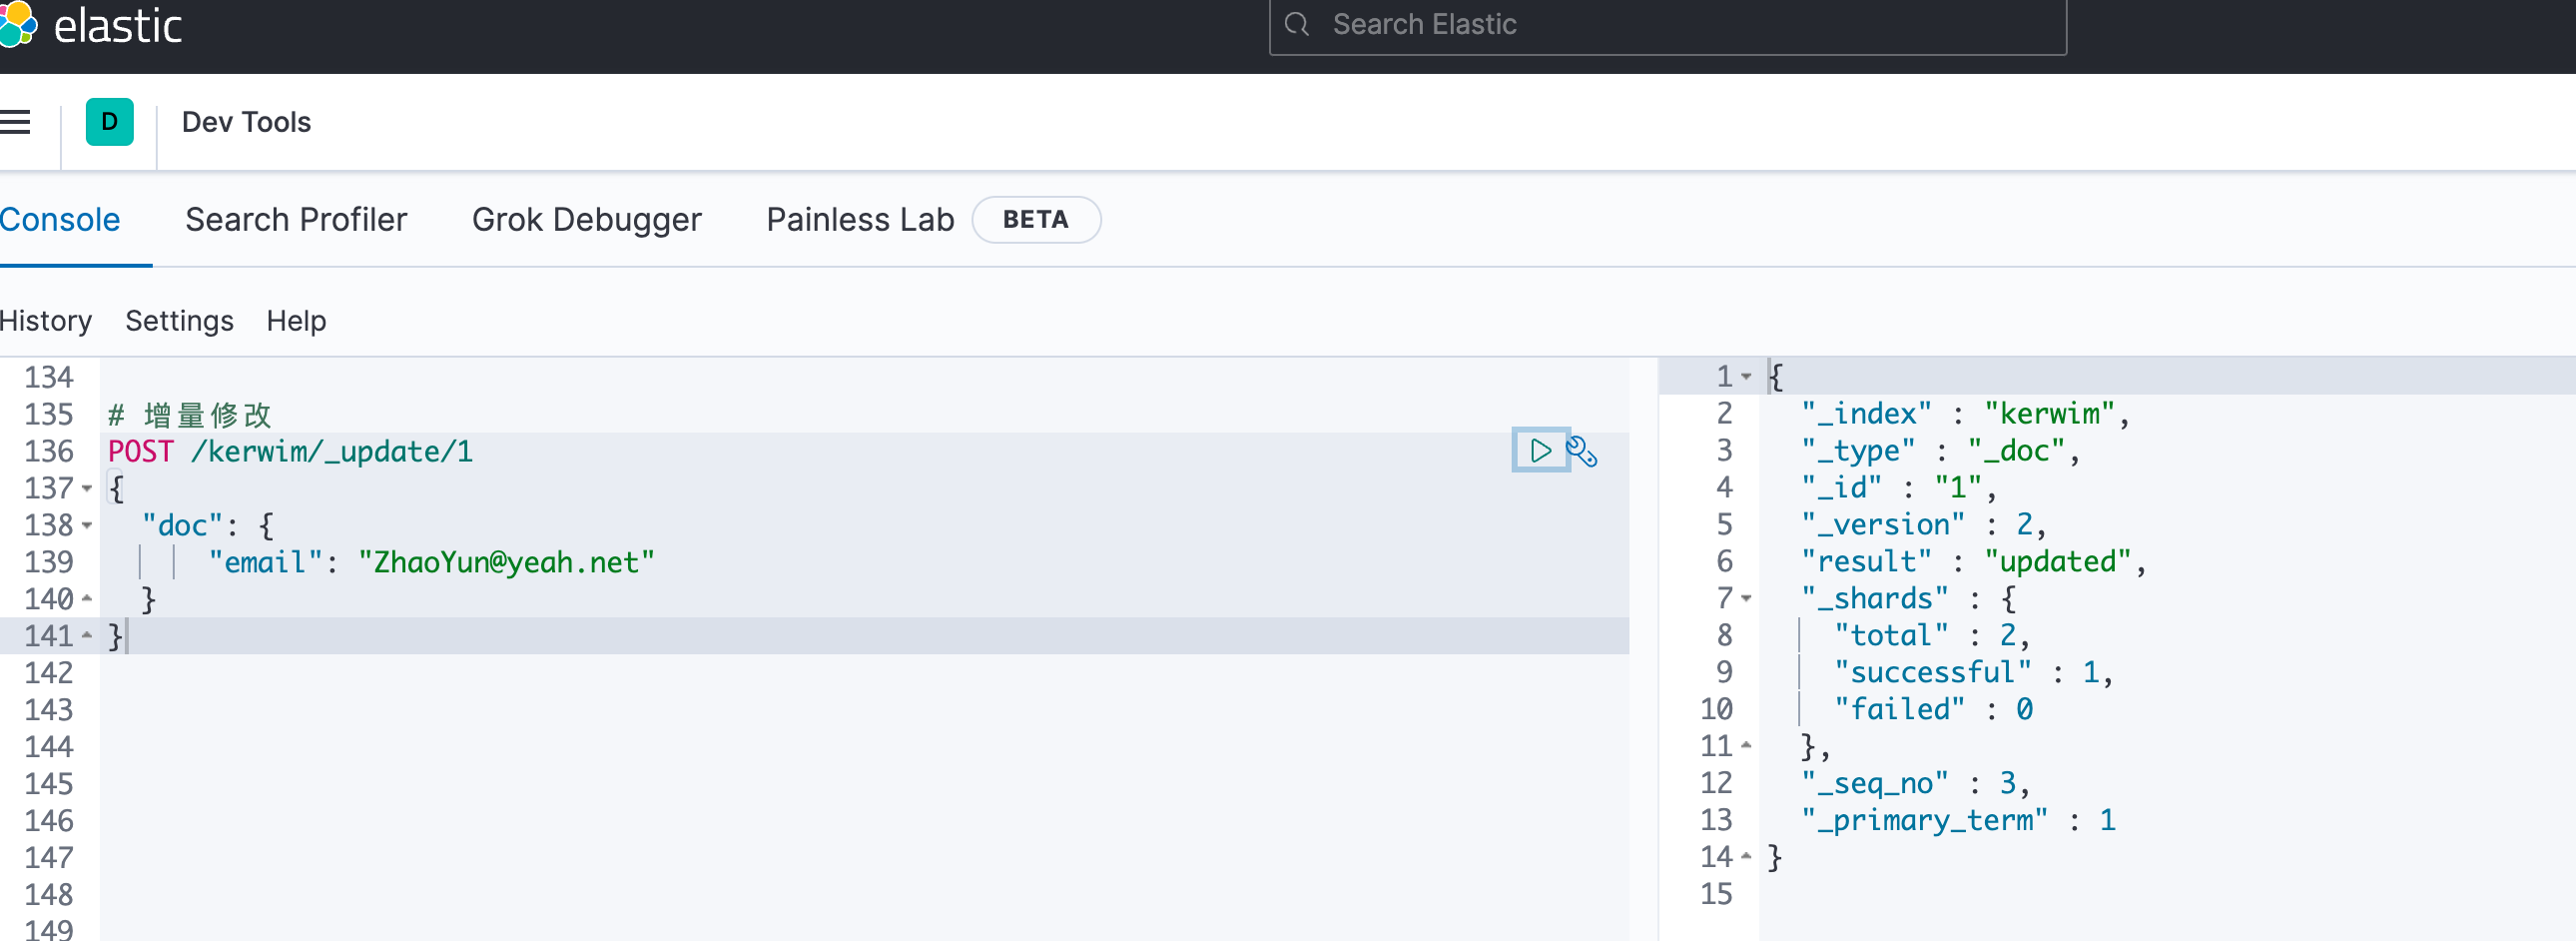Click the "total" : 2 response line
2576x941 pixels.
[x=1932, y=635]
